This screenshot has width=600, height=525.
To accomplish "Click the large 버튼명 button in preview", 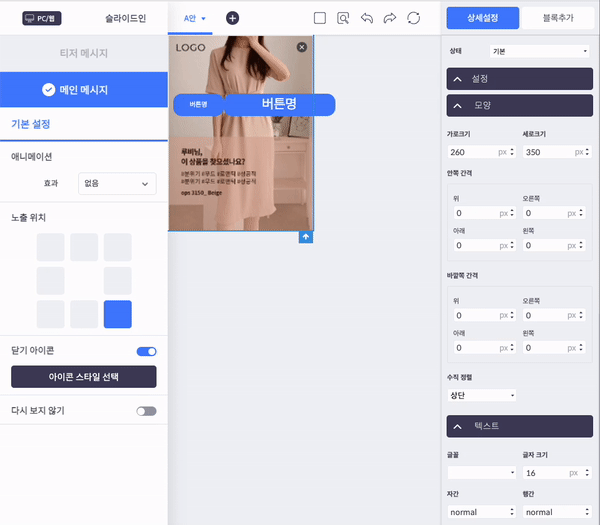I will pyautogui.click(x=279, y=104).
